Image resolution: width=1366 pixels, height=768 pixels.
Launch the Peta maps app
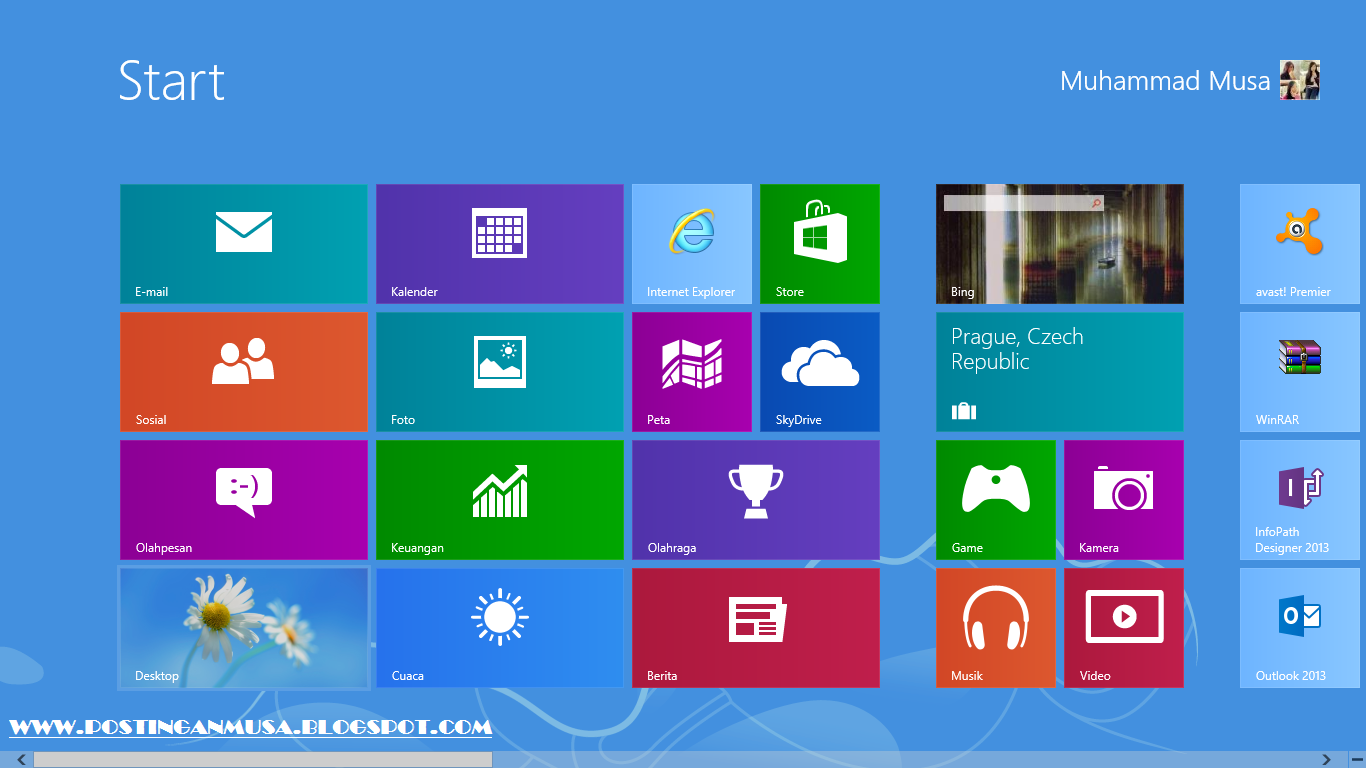pos(691,371)
